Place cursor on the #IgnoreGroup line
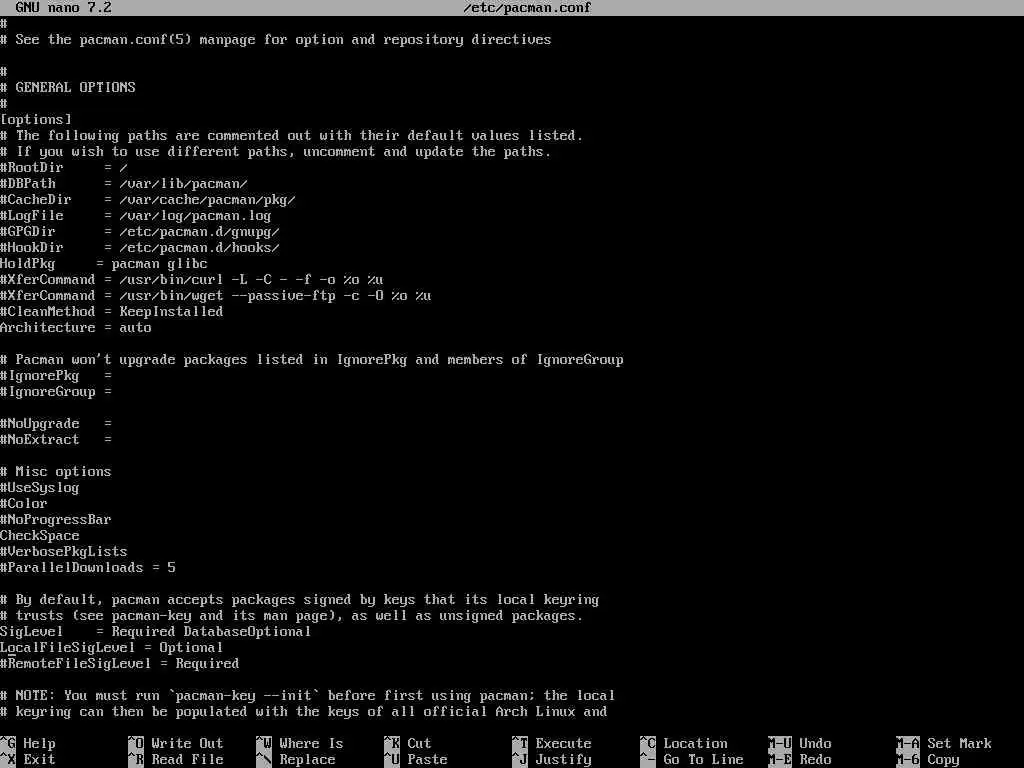 pos(56,392)
